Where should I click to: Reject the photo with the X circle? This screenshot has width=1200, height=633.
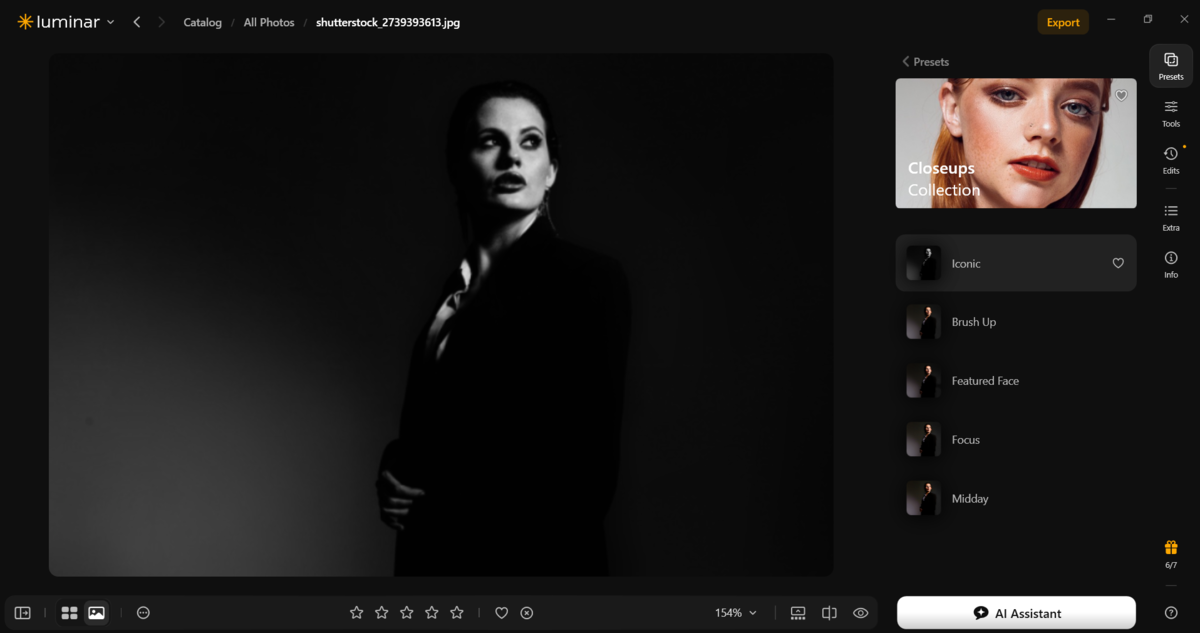point(527,613)
